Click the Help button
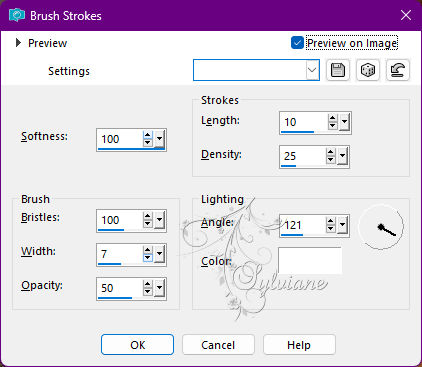The width and height of the screenshot is (422, 367). tap(299, 345)
